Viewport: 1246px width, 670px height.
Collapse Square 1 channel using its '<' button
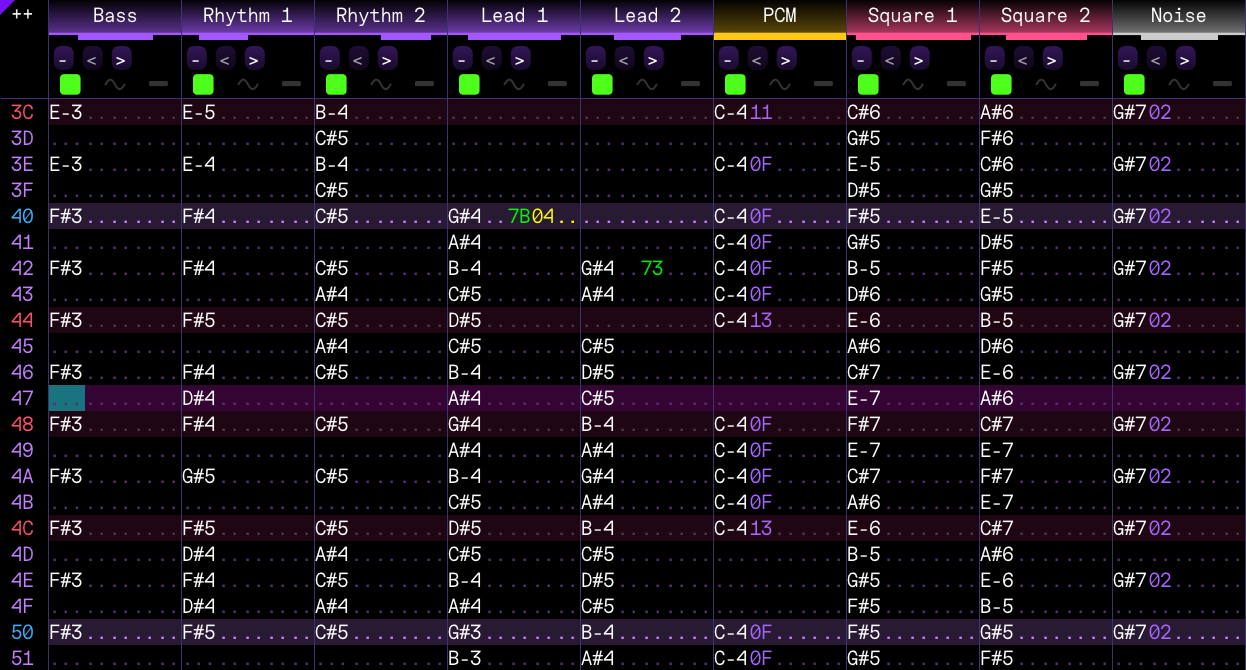(x=890, y=58)
